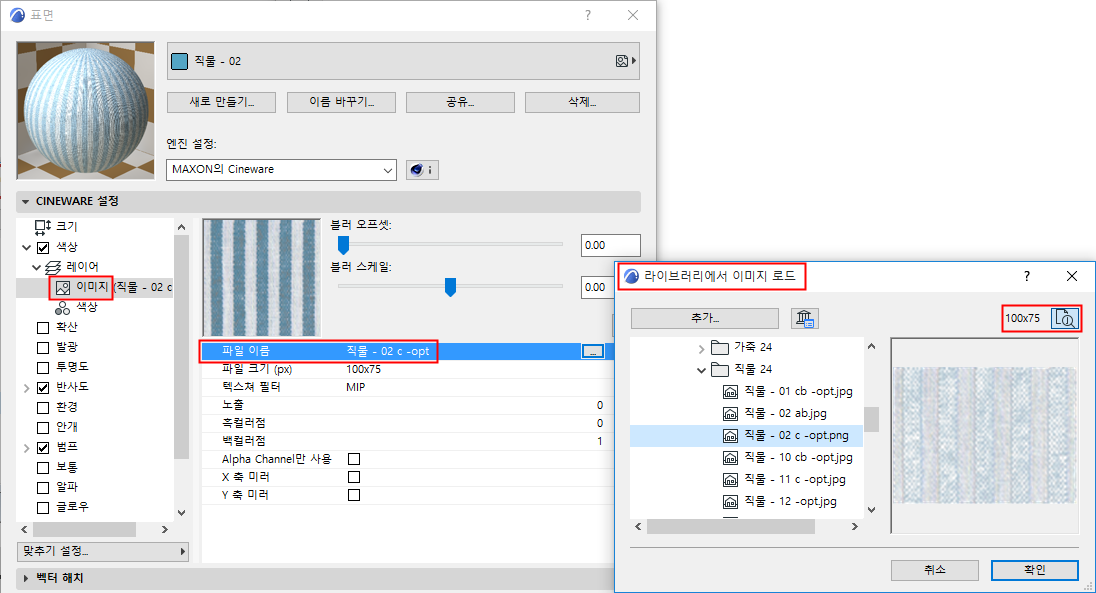Click help question mark in image load dialog

click(x=1027, y=276)
